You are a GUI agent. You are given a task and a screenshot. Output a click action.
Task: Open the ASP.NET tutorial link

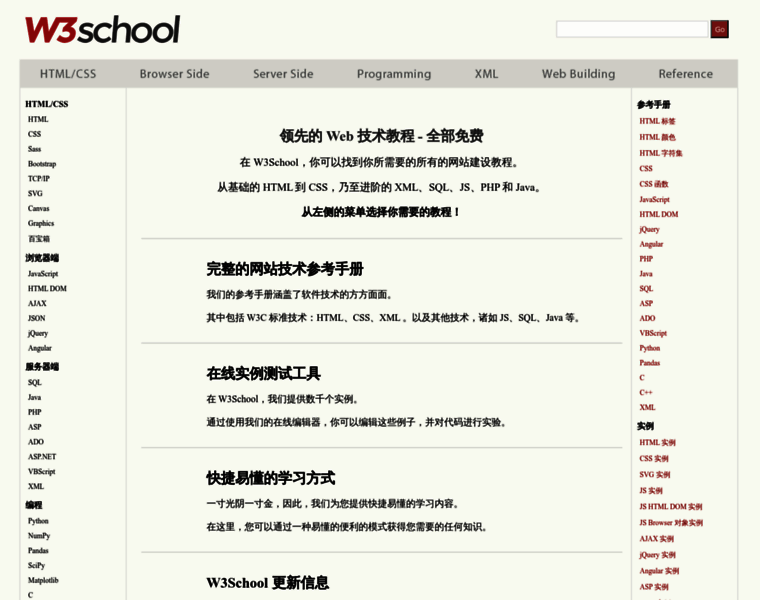pyautogui.click(x=42, y=457)
